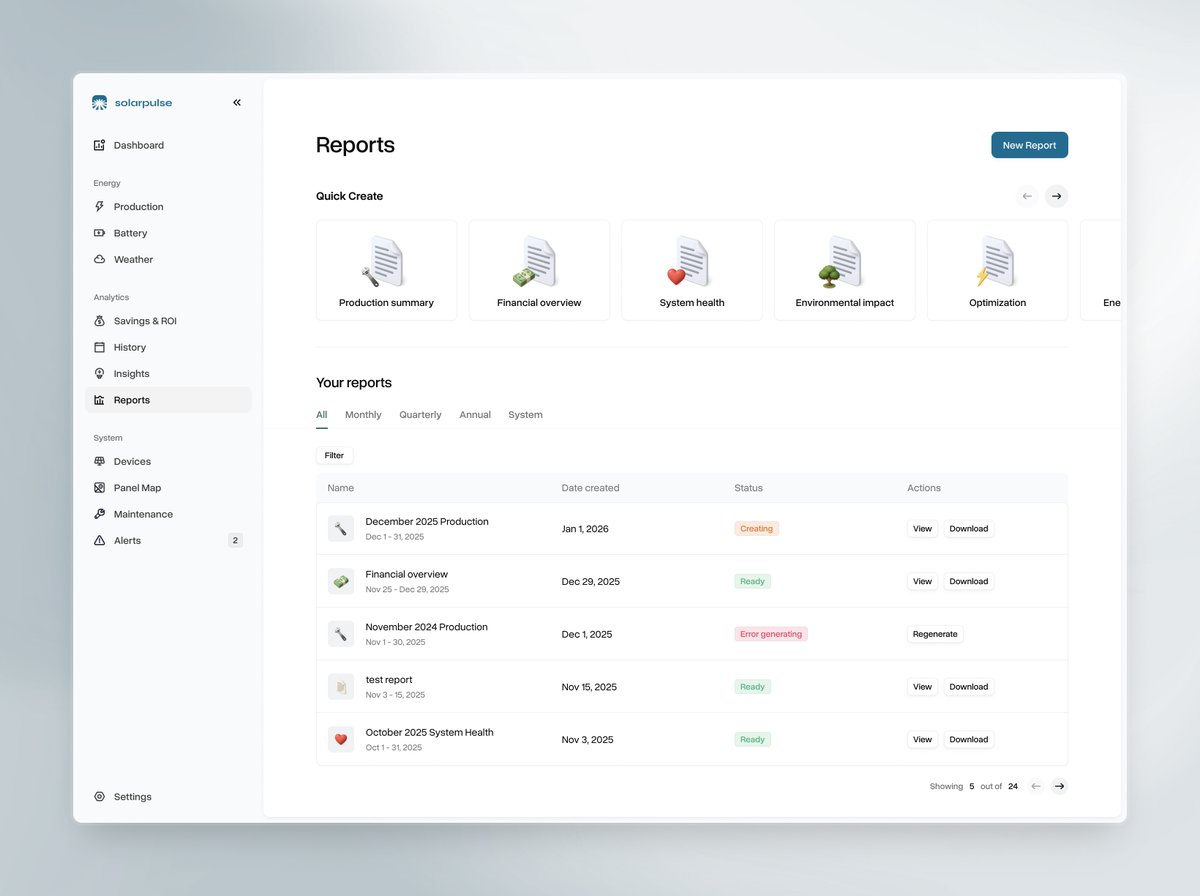
Task: Click the Status column header
Action: click(x=748, y=488)
